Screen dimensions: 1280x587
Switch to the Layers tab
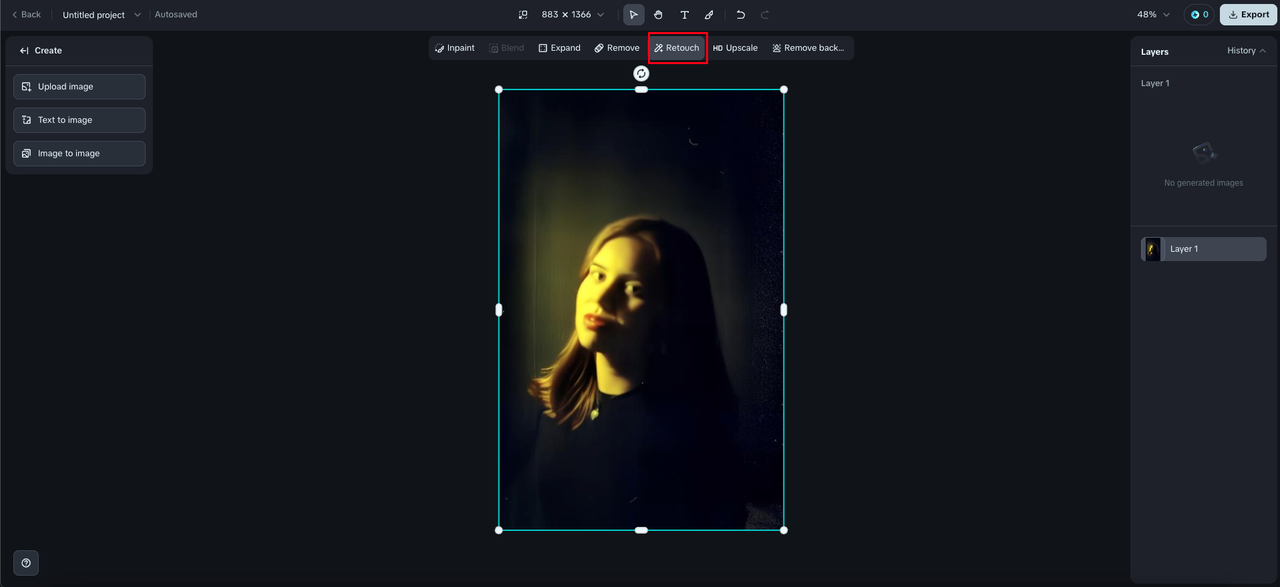(1155, 51)
